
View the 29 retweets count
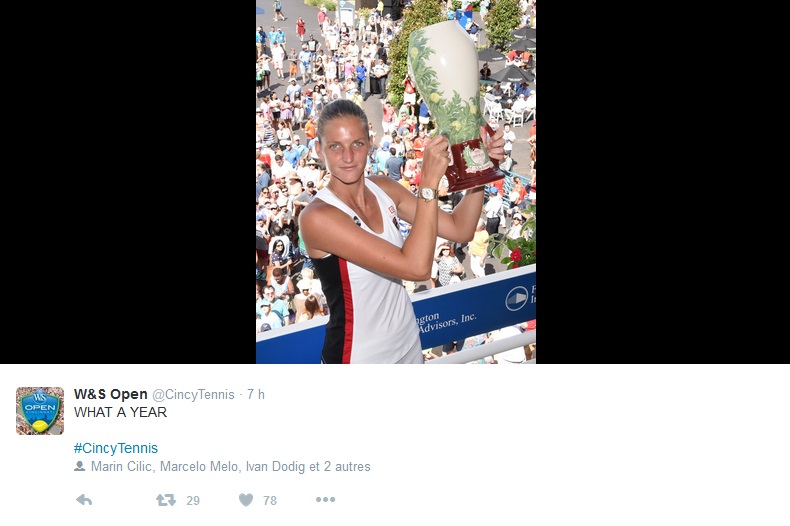click(x=193, y=500)
